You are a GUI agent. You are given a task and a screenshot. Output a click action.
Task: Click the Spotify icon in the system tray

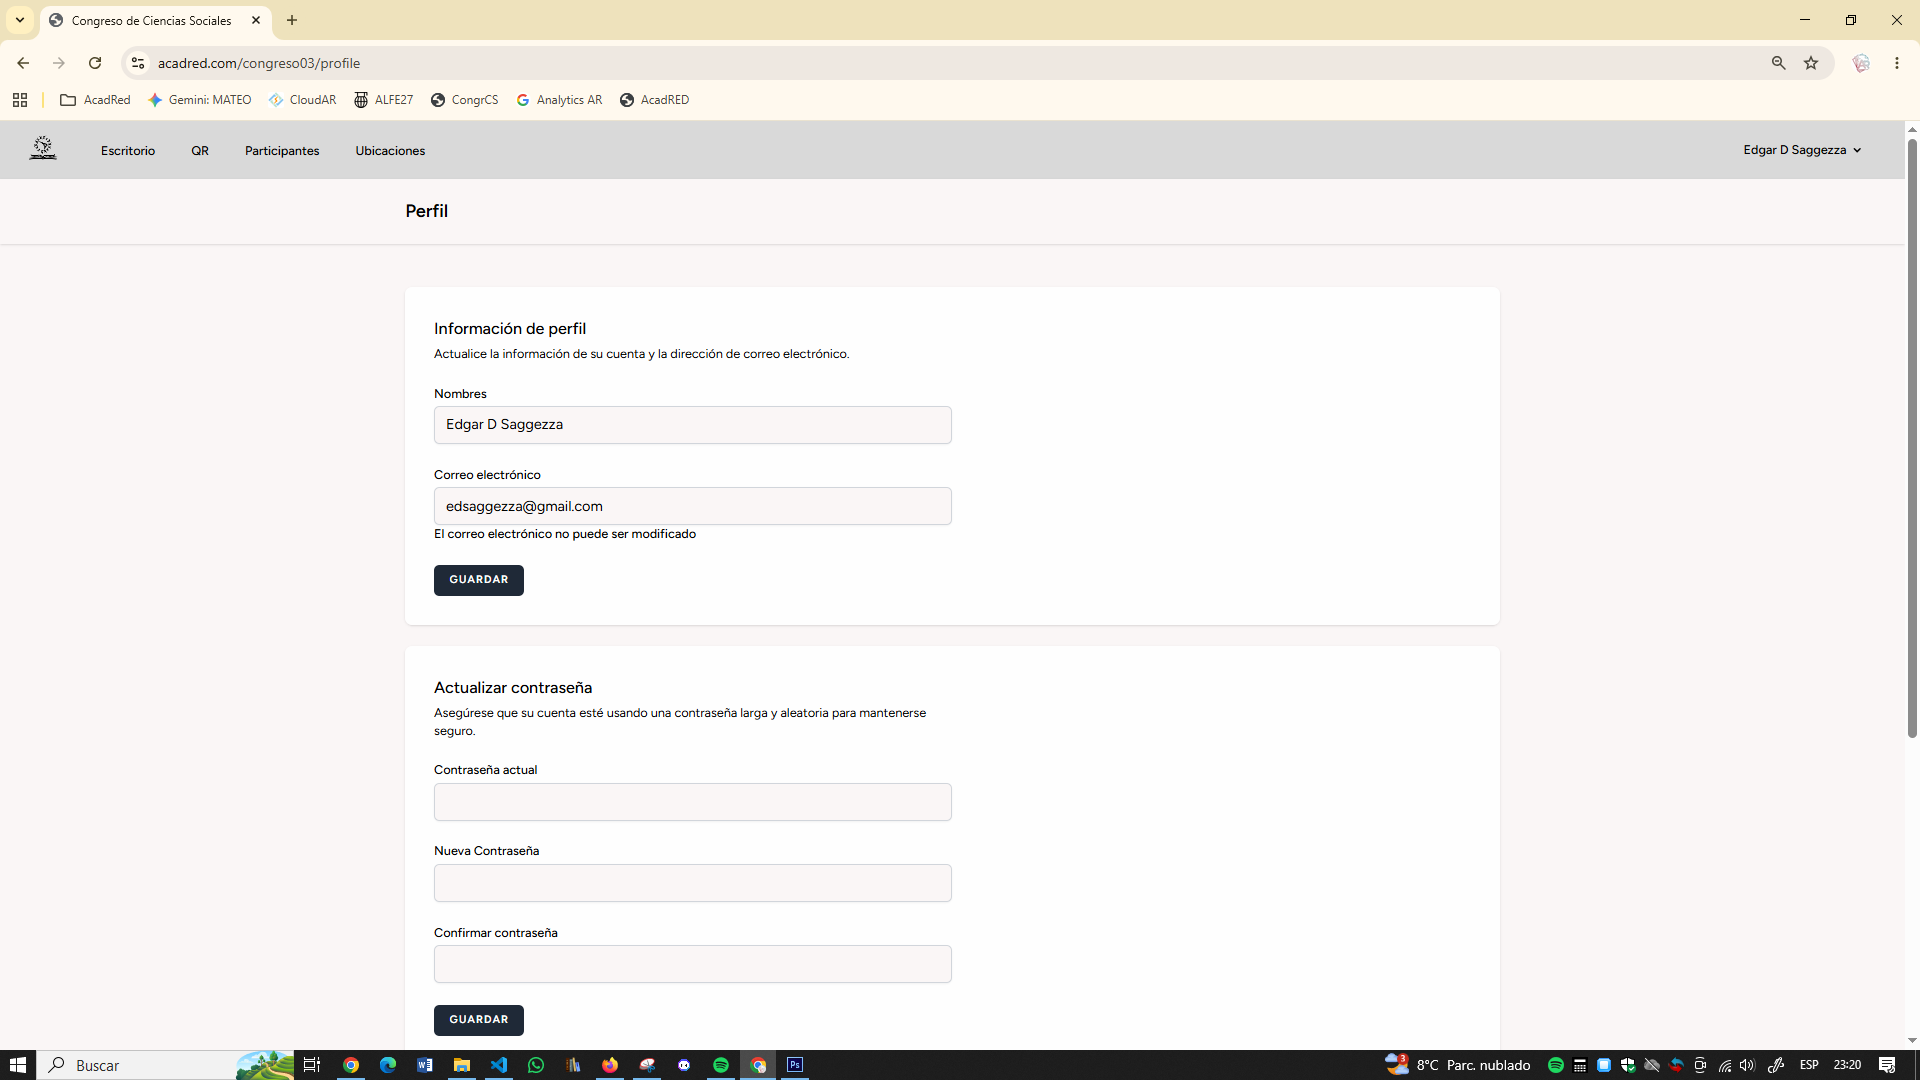pos(1556,1065)
